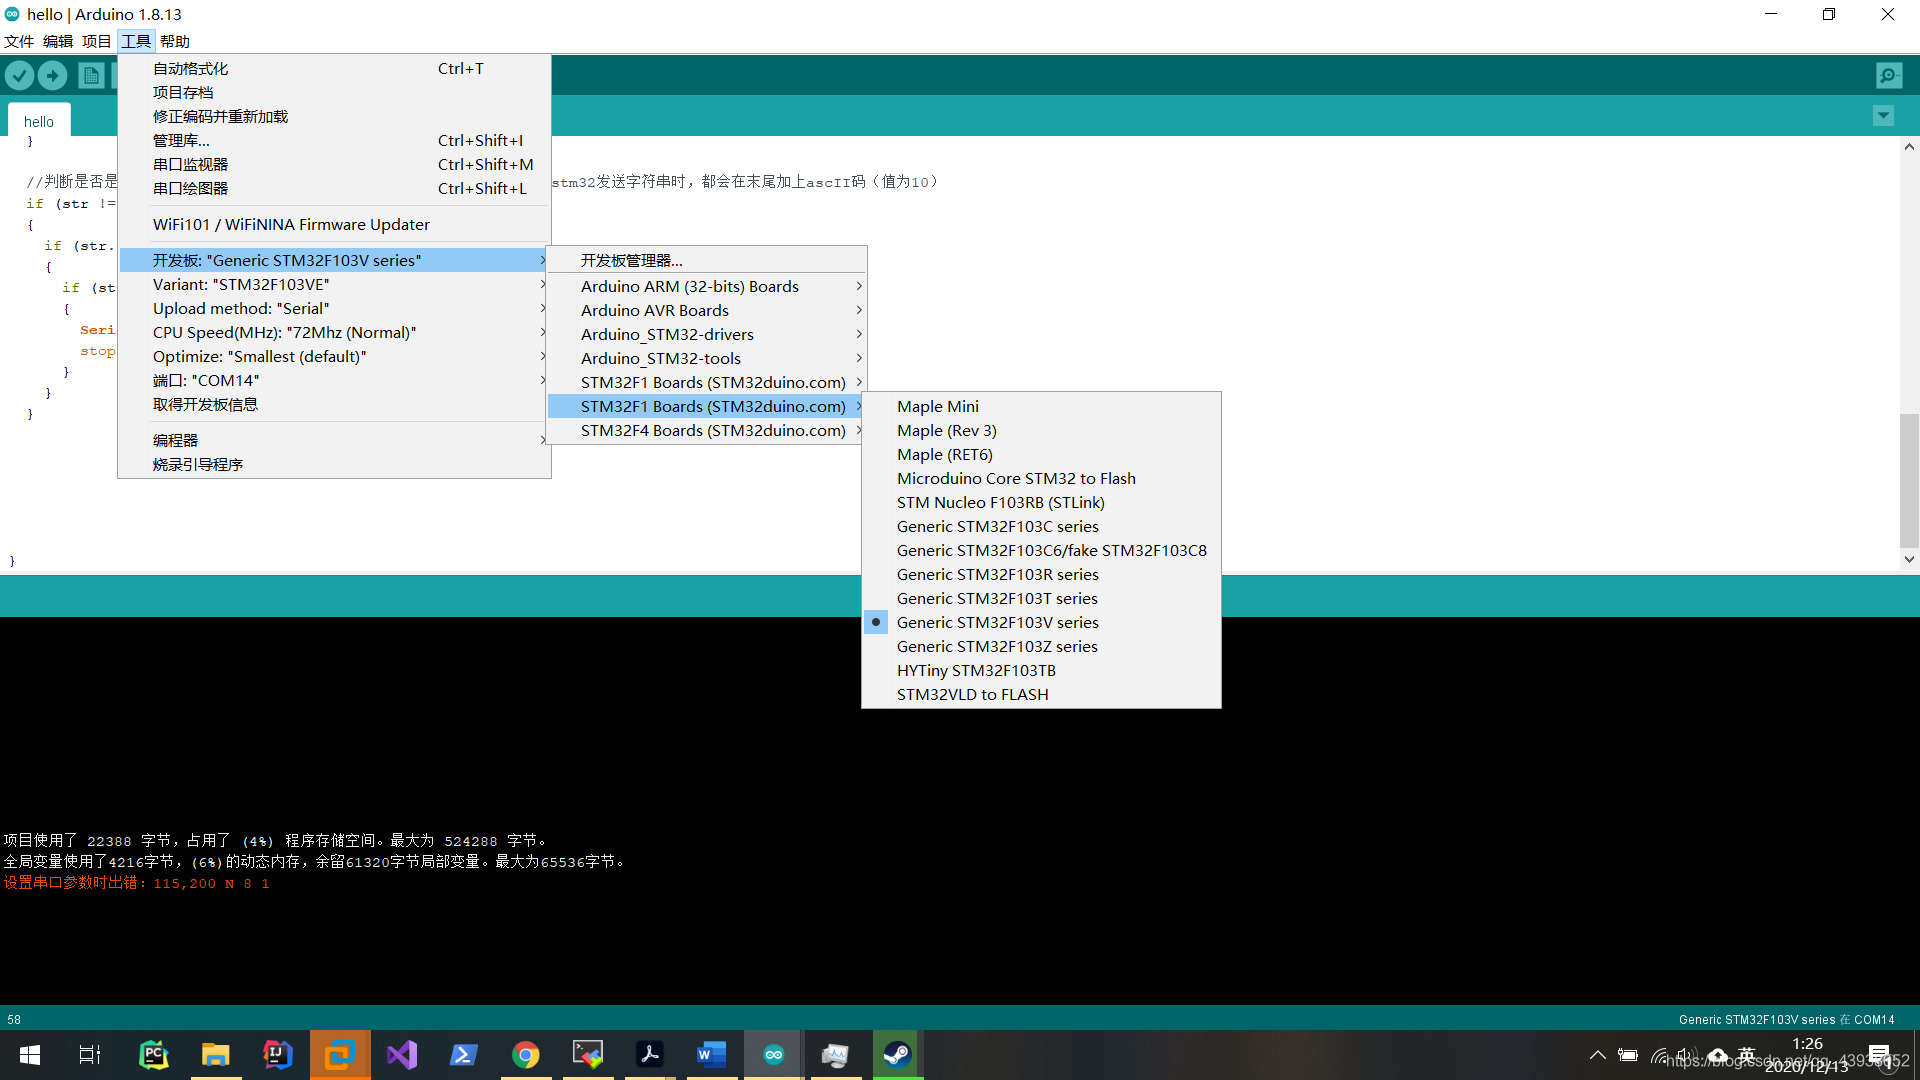Open the 项目 (Sketch) menu
Image resolution: width=1920 pixels, height=1080 pixels.
click(97, 41)
